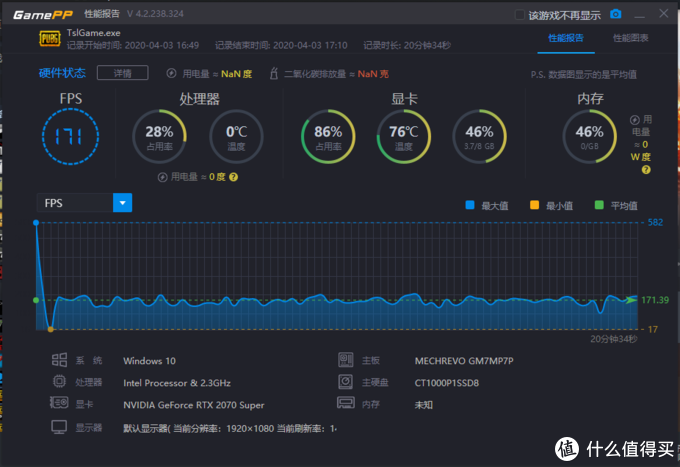This screenshot has height=467, width=680.
Task: Click the memory 46% gauge
Action: pos(589,137)
